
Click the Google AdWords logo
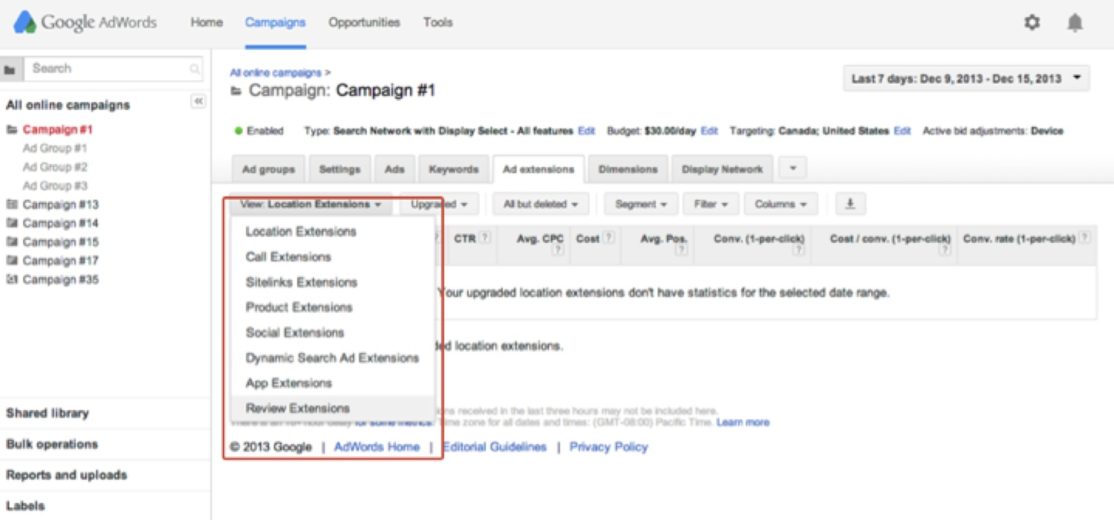(85, 22)
